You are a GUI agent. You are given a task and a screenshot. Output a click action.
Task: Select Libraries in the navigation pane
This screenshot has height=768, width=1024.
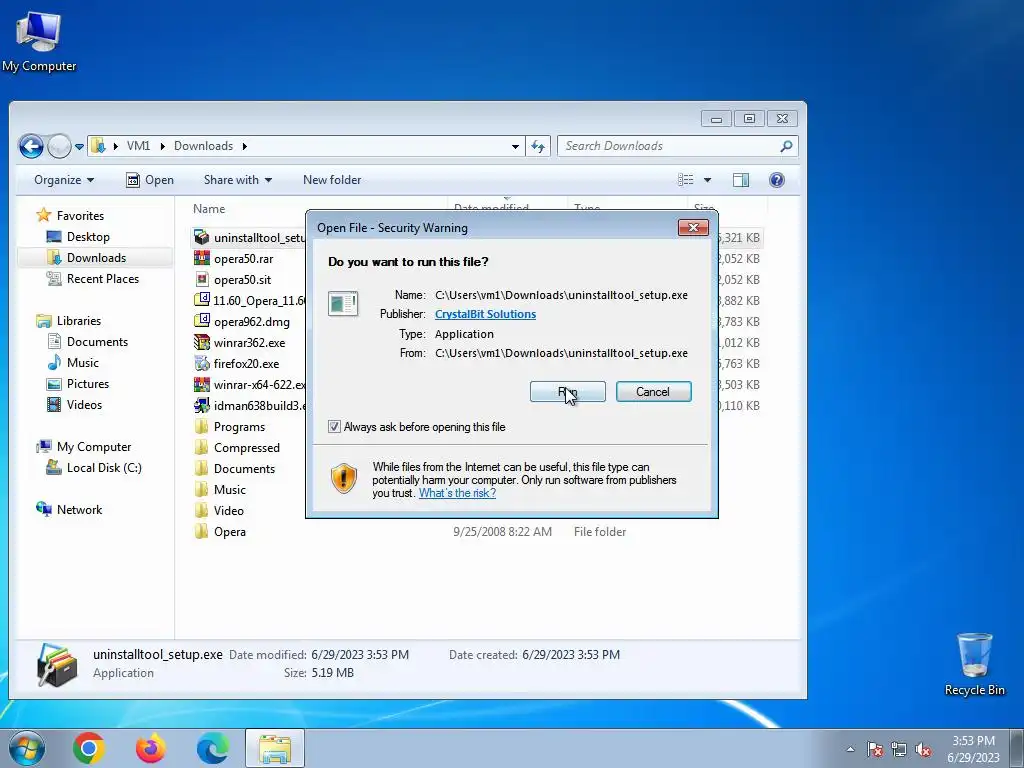78,321
